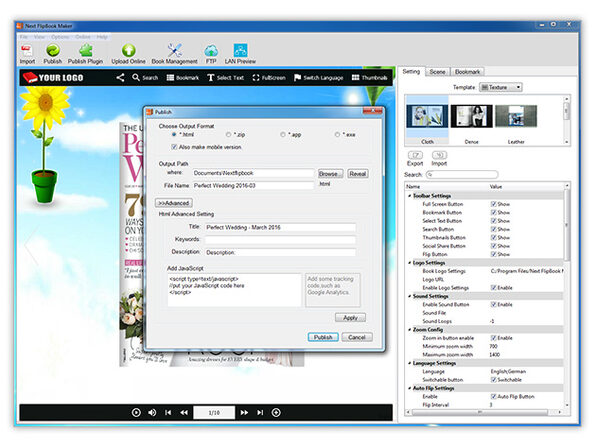Click Publish in the dialog
Image resolution: width=596 pixels, height=447 pixels.
pos(323,337)
